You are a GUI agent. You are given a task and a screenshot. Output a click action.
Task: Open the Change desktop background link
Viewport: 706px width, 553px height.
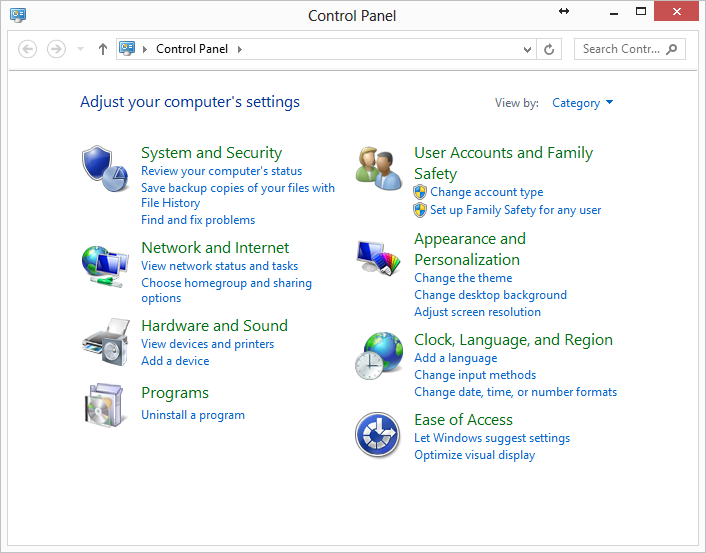[x=490, y=295]
